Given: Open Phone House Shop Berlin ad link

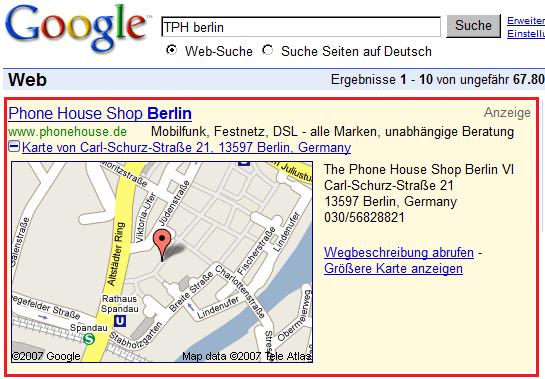Looking at the screenshot, I should (100, 113).
